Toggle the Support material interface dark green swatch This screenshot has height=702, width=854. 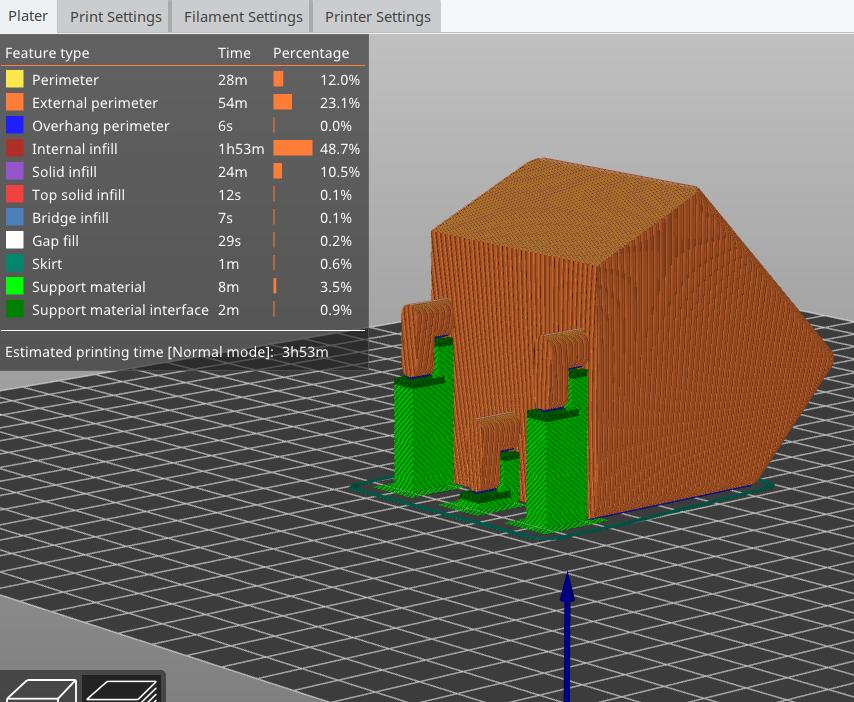coord(15,309)
